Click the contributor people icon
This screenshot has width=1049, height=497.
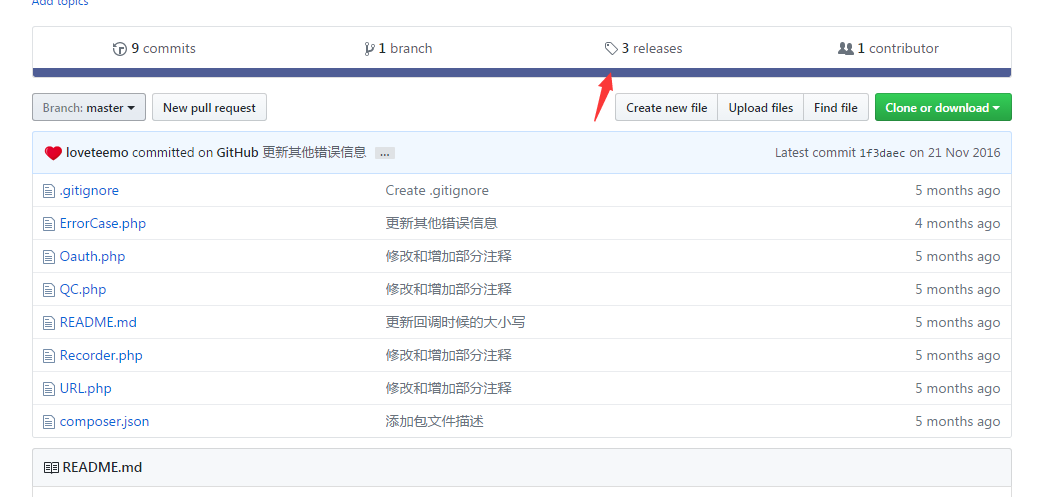tap(845, 49)
